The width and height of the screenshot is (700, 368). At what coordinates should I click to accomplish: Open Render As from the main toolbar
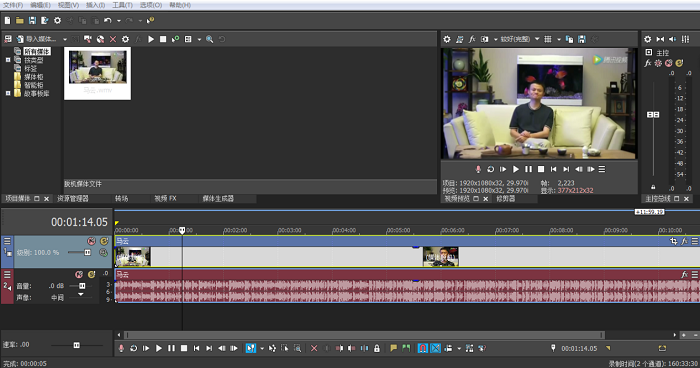point(45,20)
